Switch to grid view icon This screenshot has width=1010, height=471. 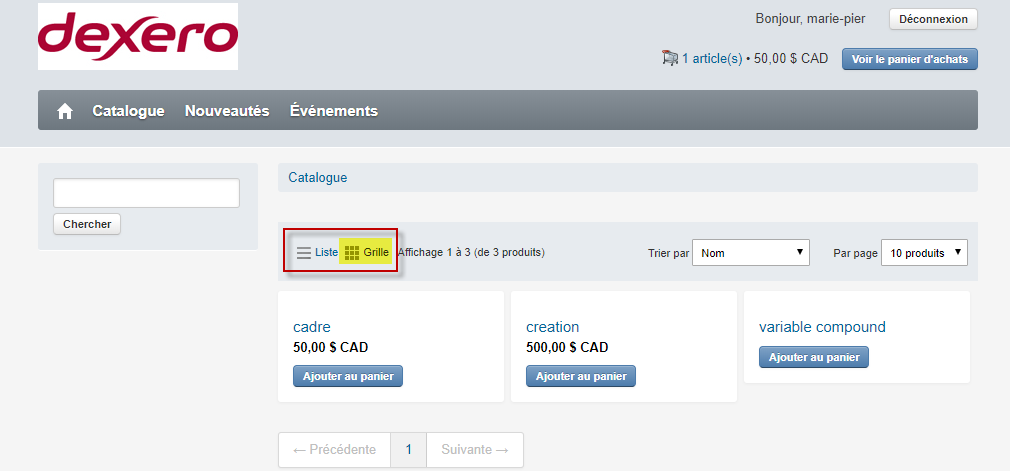pos(352,253)
